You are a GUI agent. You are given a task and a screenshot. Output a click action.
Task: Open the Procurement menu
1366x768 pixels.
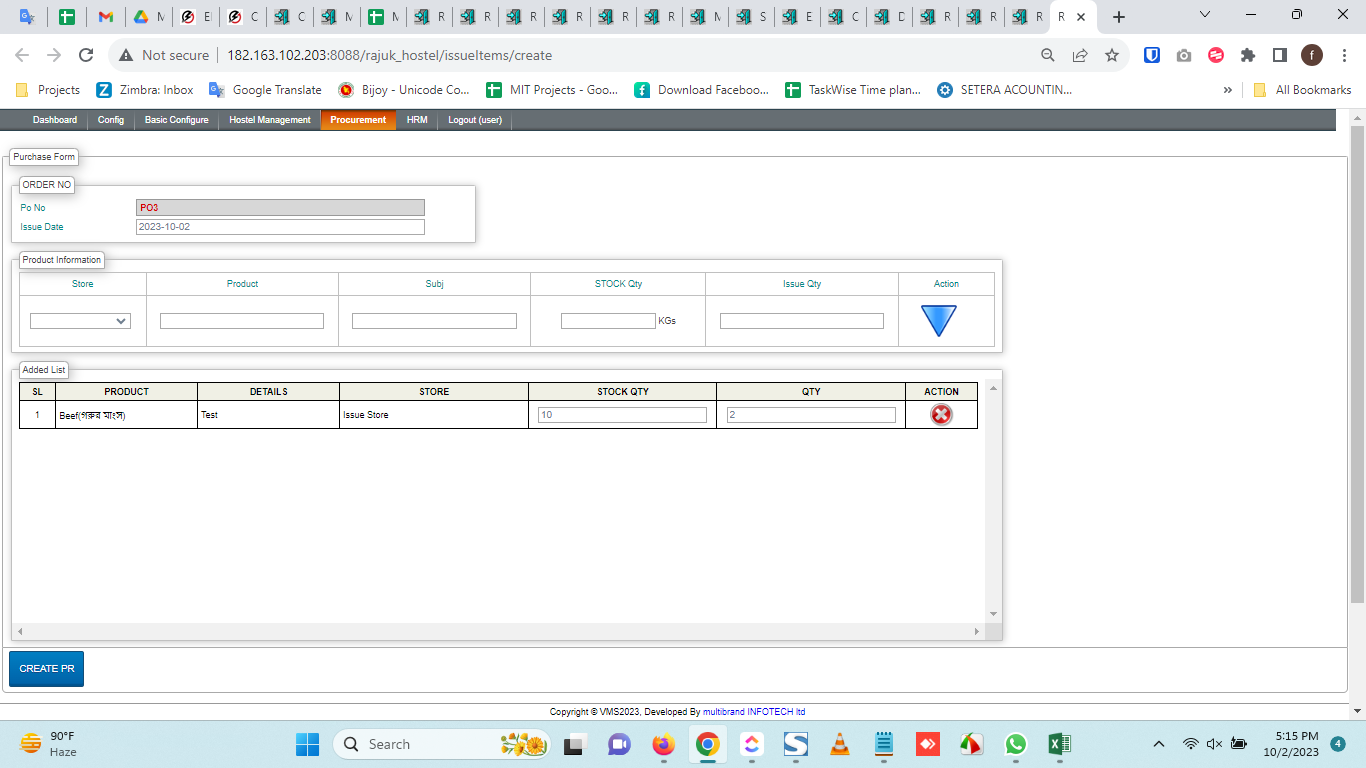pyautogui.click(x=358, y=120)
